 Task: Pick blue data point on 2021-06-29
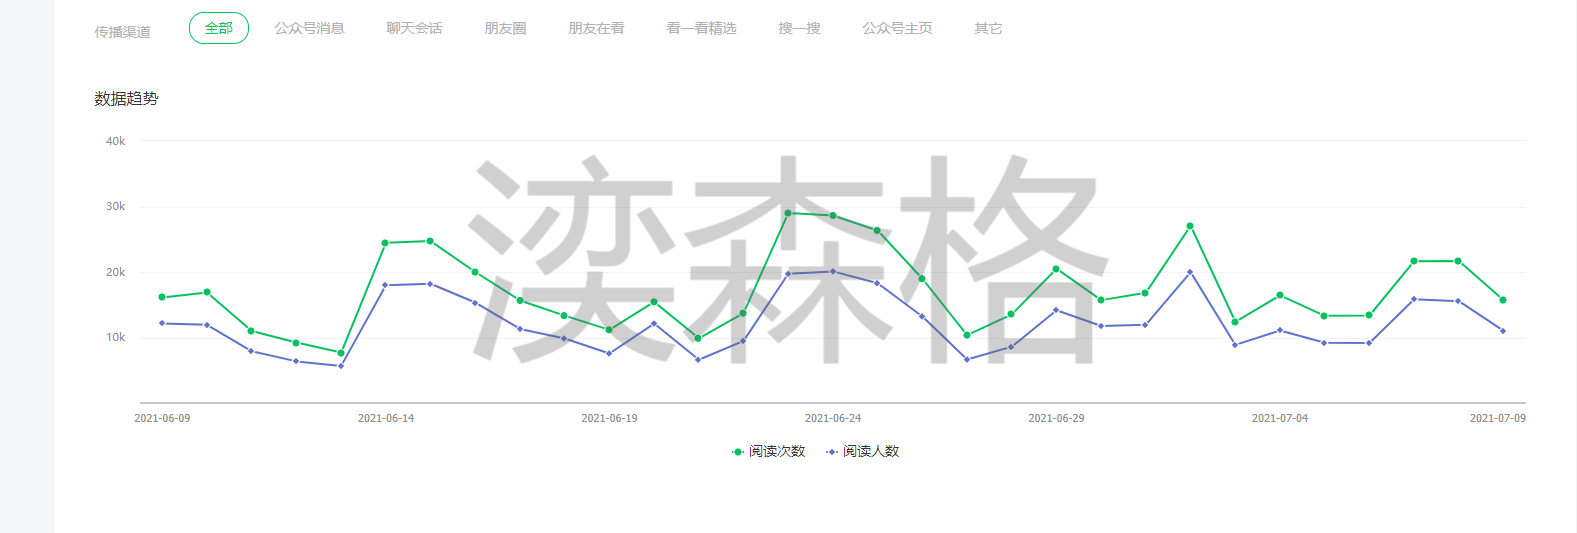pos(1056,310)
